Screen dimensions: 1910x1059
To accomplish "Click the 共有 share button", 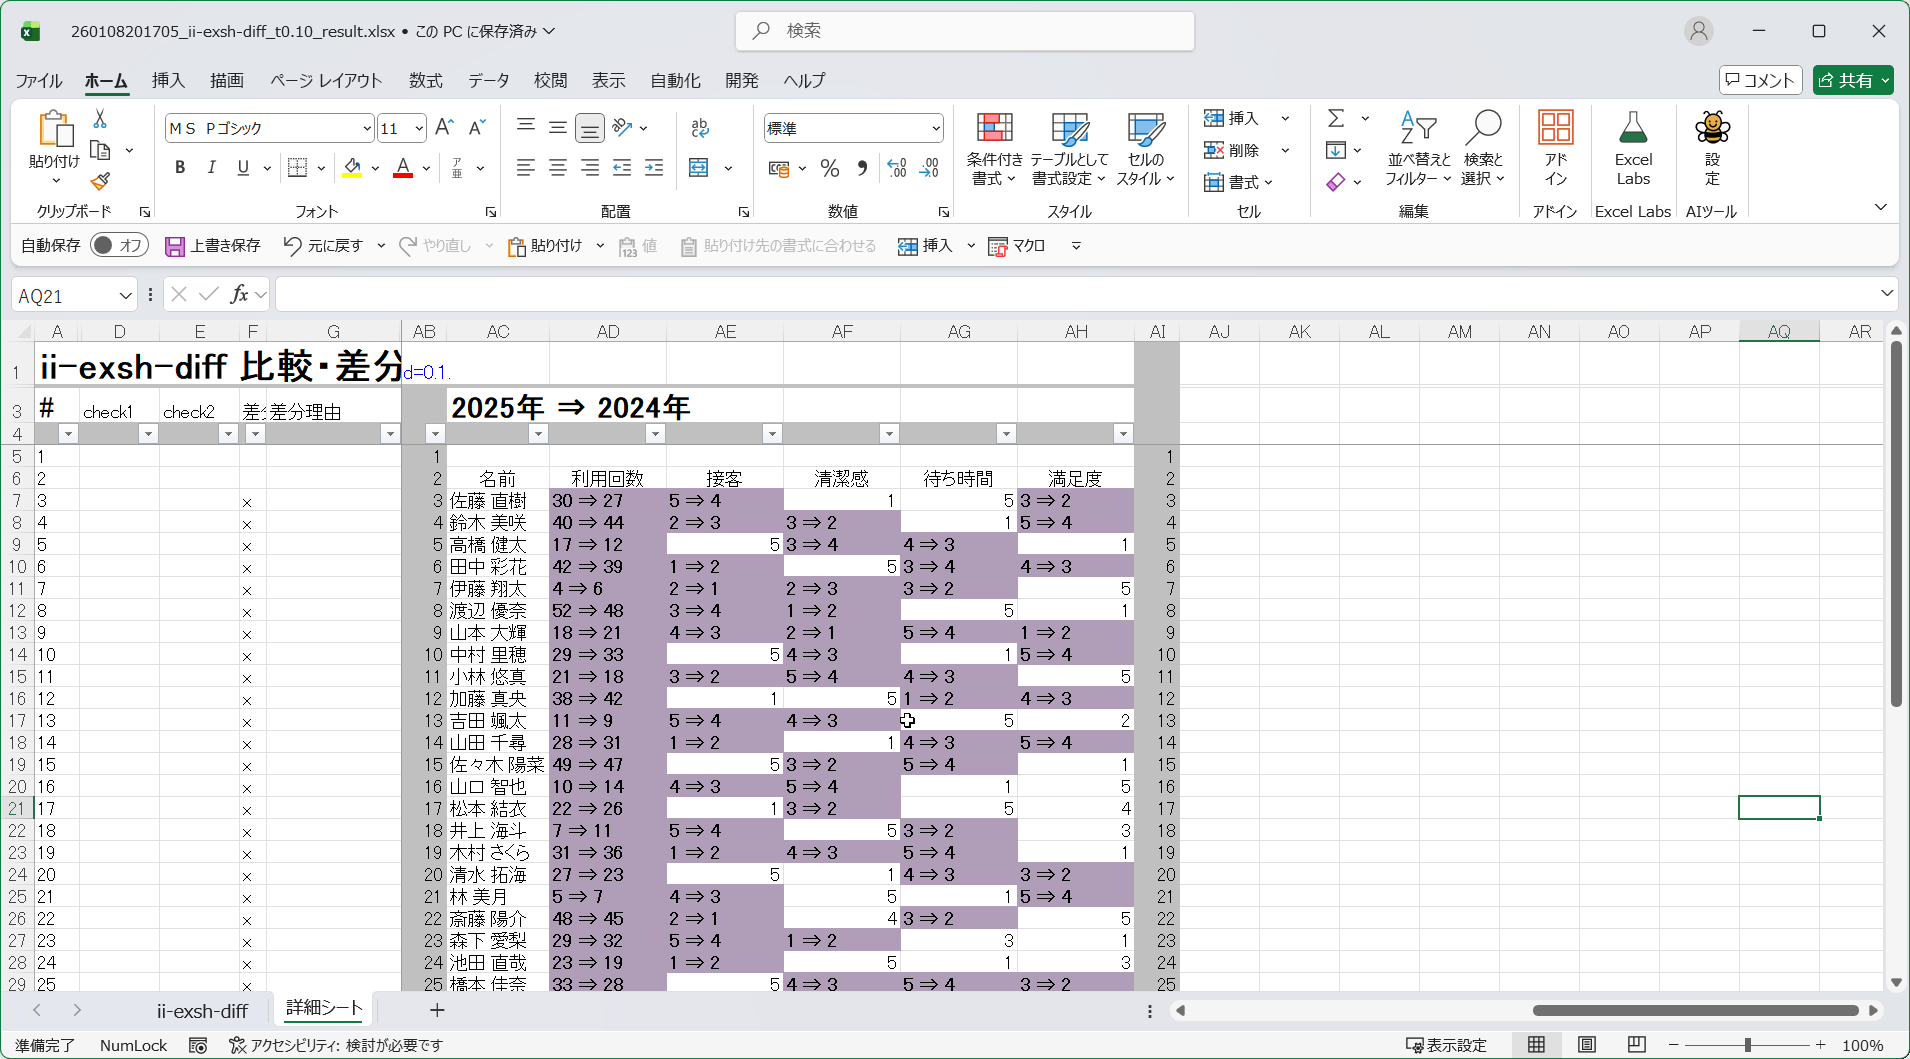I will click(x=1854, y=80).
